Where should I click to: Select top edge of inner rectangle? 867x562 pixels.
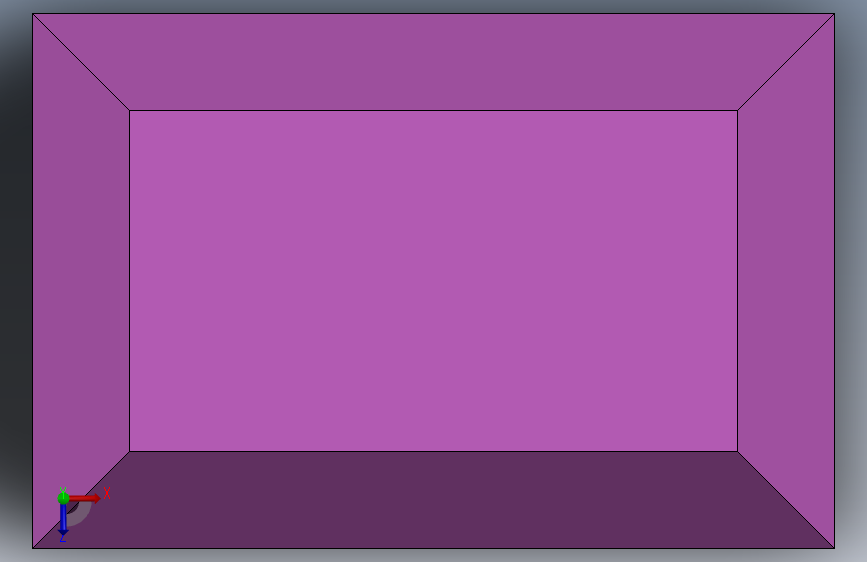coord(433,111)
